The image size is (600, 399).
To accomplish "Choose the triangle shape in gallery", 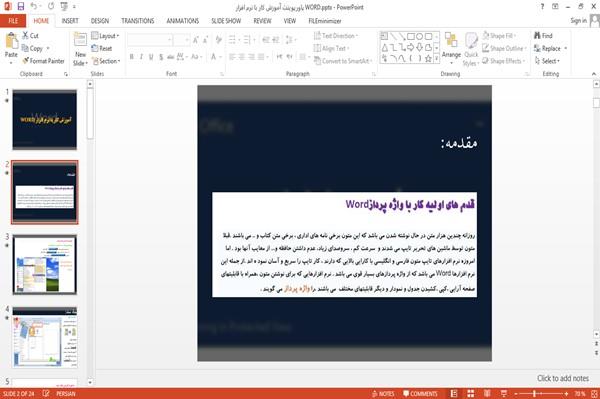I will [385, 47].
